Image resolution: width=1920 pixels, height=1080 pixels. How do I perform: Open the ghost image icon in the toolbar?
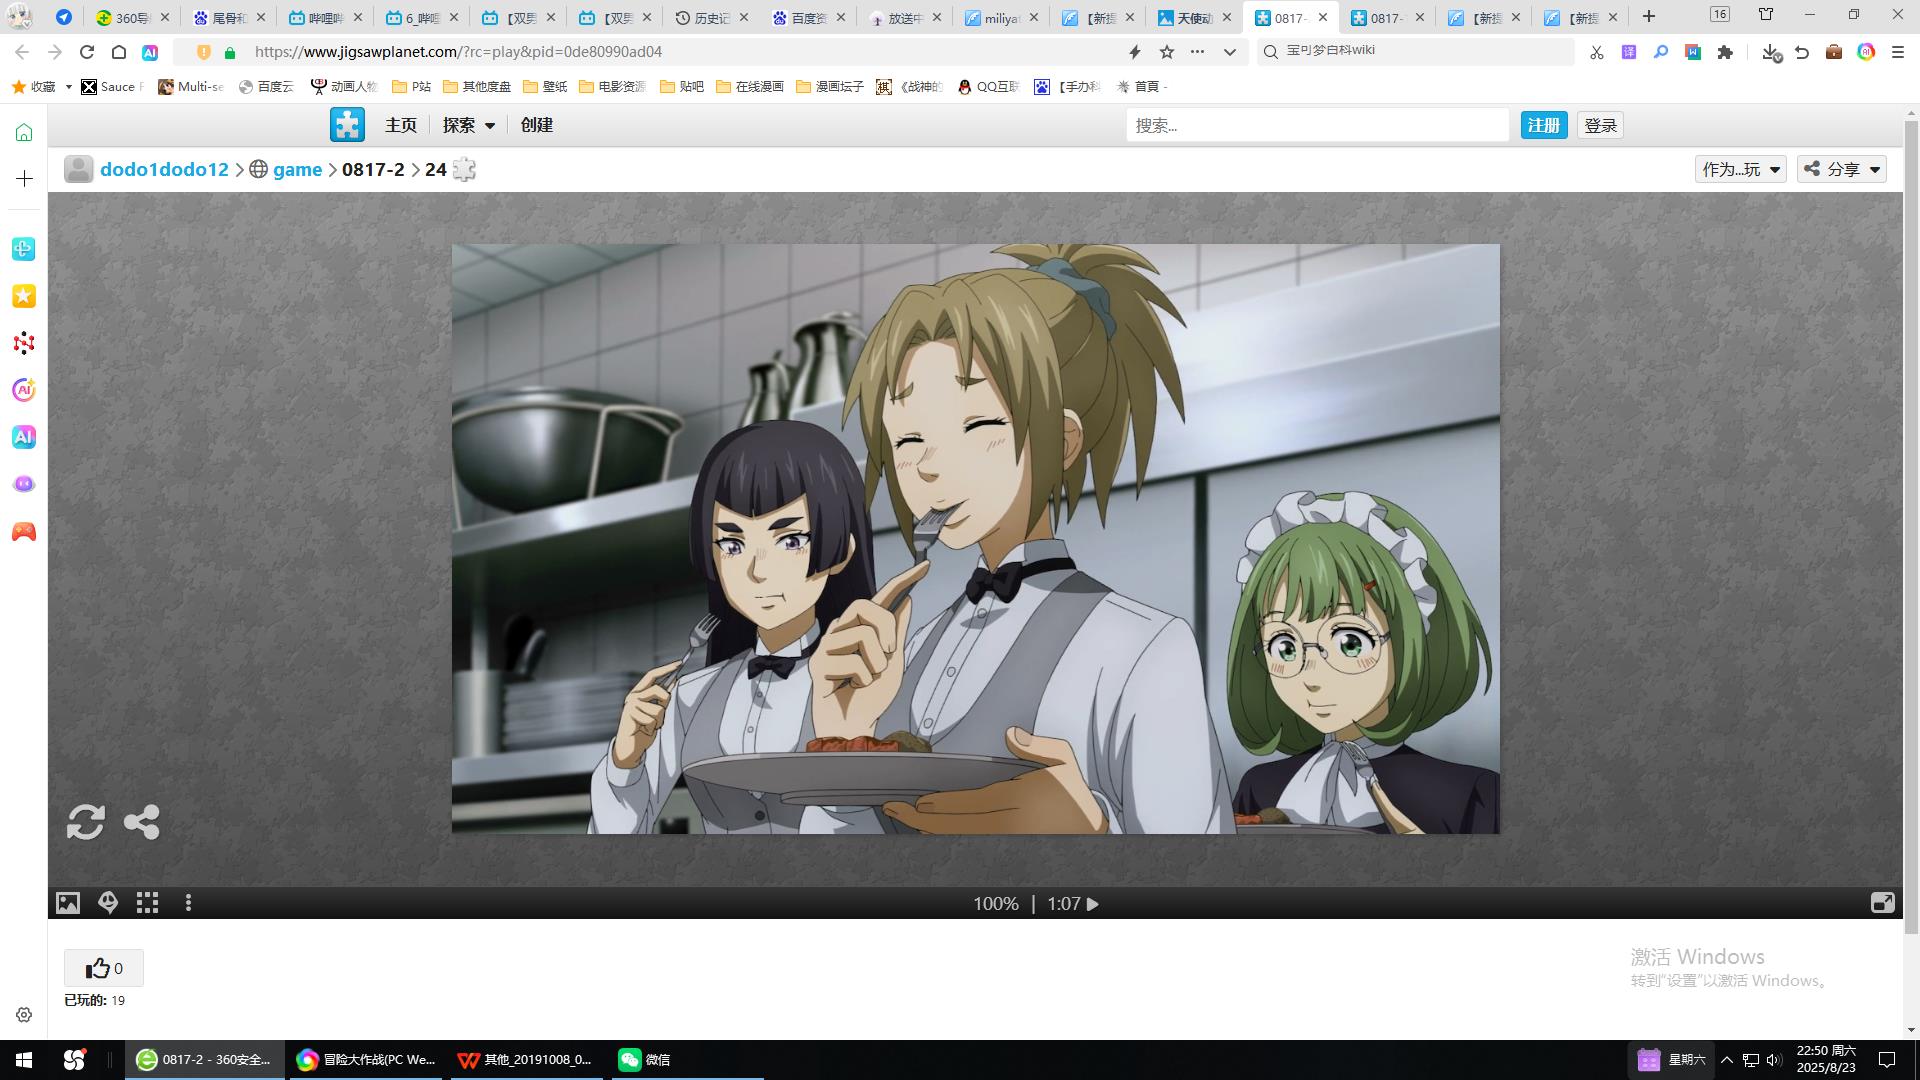pyautogui.click(x=108, y=904)
